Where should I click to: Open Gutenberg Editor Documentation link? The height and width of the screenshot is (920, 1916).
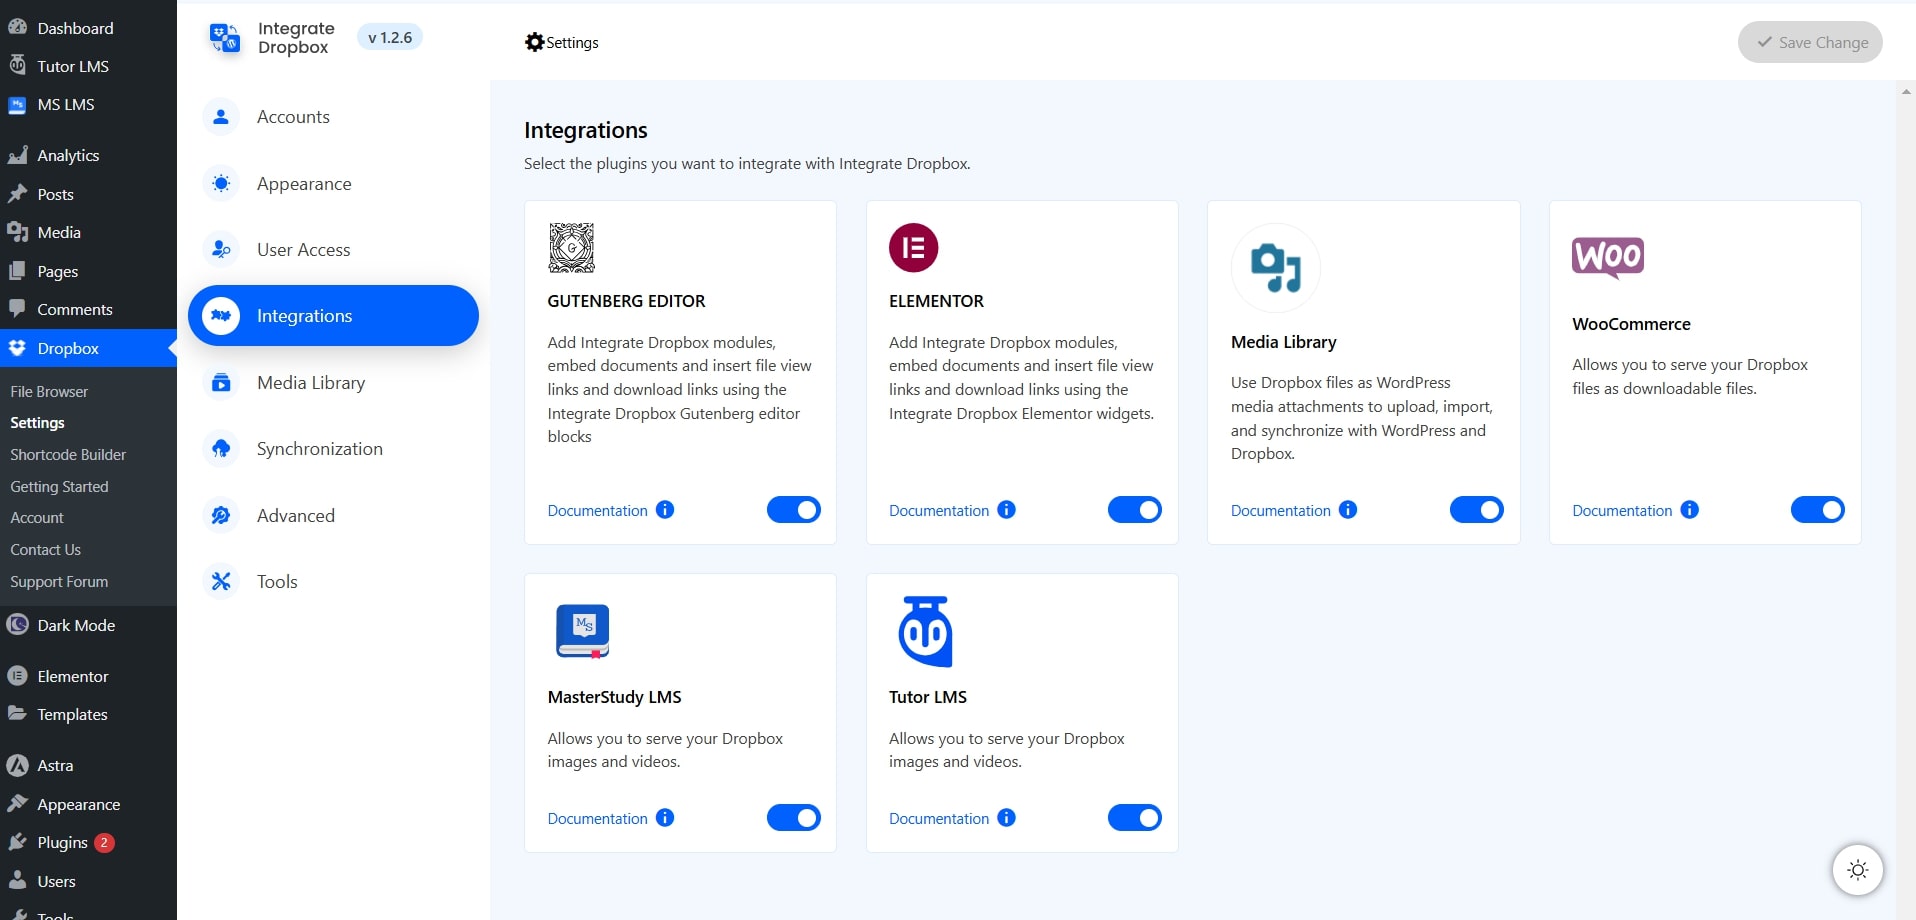(x=597, y=510)
